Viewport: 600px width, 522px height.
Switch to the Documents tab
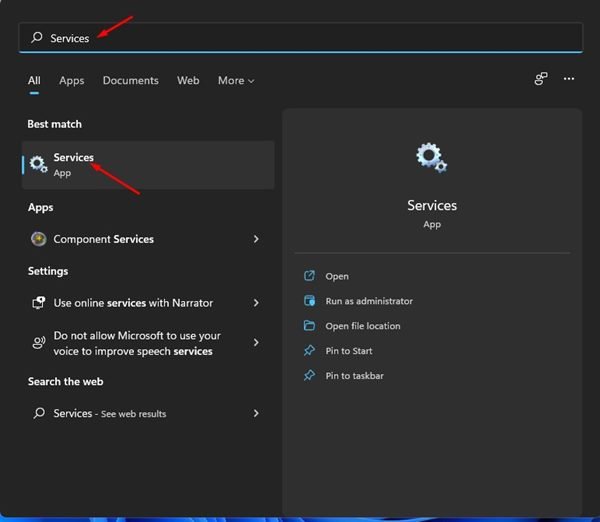point(130,80)
